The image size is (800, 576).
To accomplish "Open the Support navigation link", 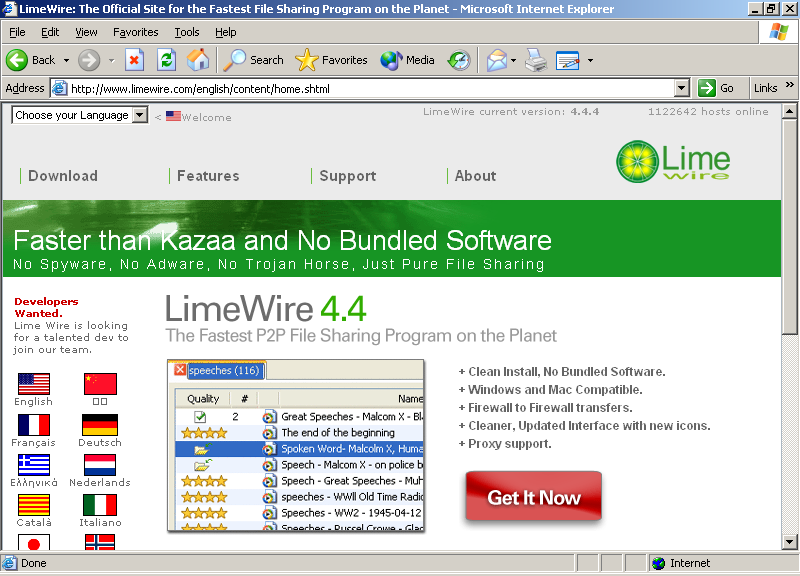I will pyautogui.click(x=348, y=176).
